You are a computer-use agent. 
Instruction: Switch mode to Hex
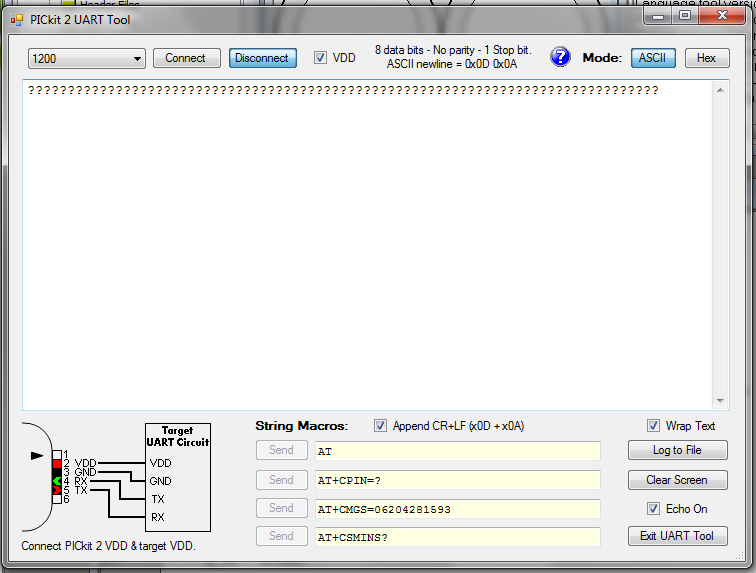[707, 58]
